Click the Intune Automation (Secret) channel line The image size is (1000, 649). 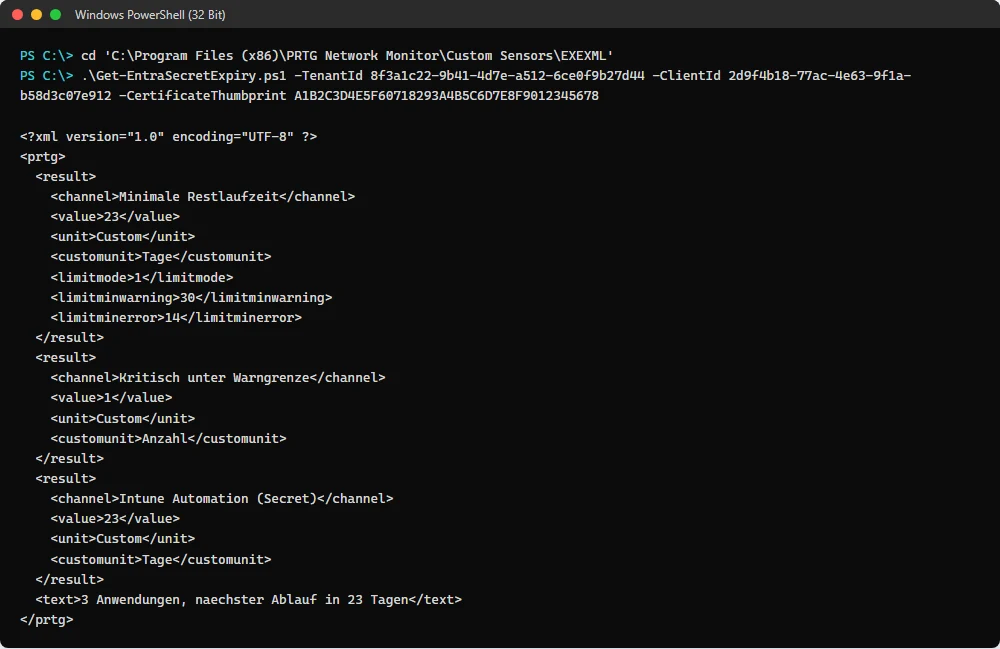coord(222,498)
